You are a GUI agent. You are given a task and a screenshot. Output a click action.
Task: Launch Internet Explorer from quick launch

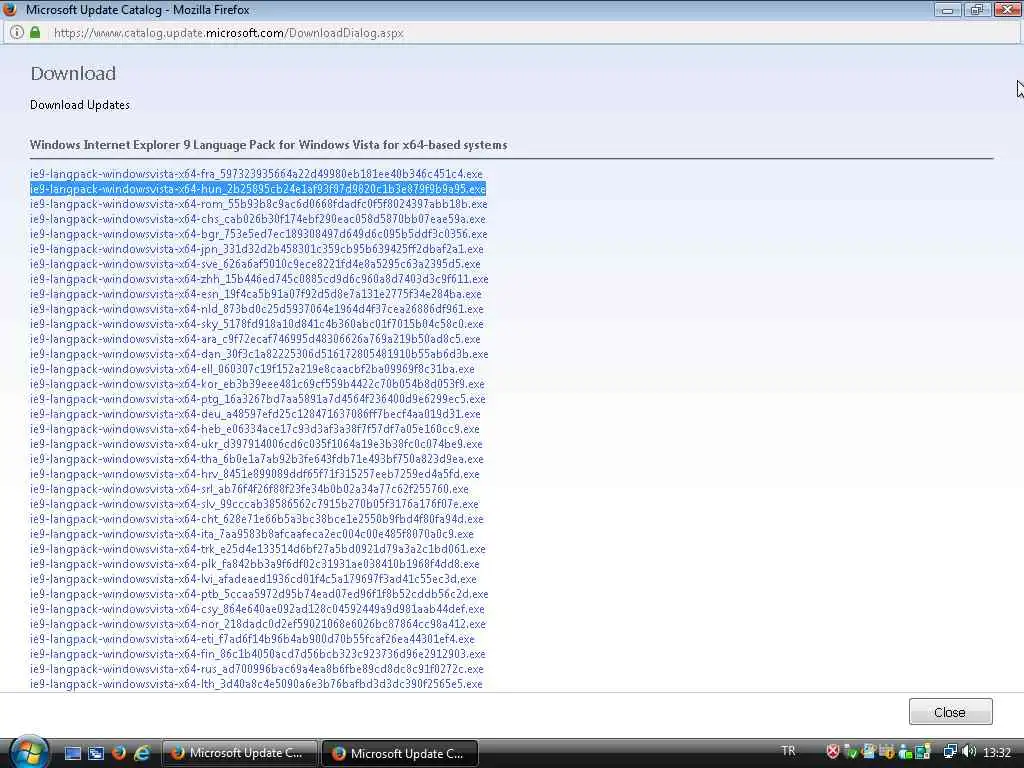142,753
